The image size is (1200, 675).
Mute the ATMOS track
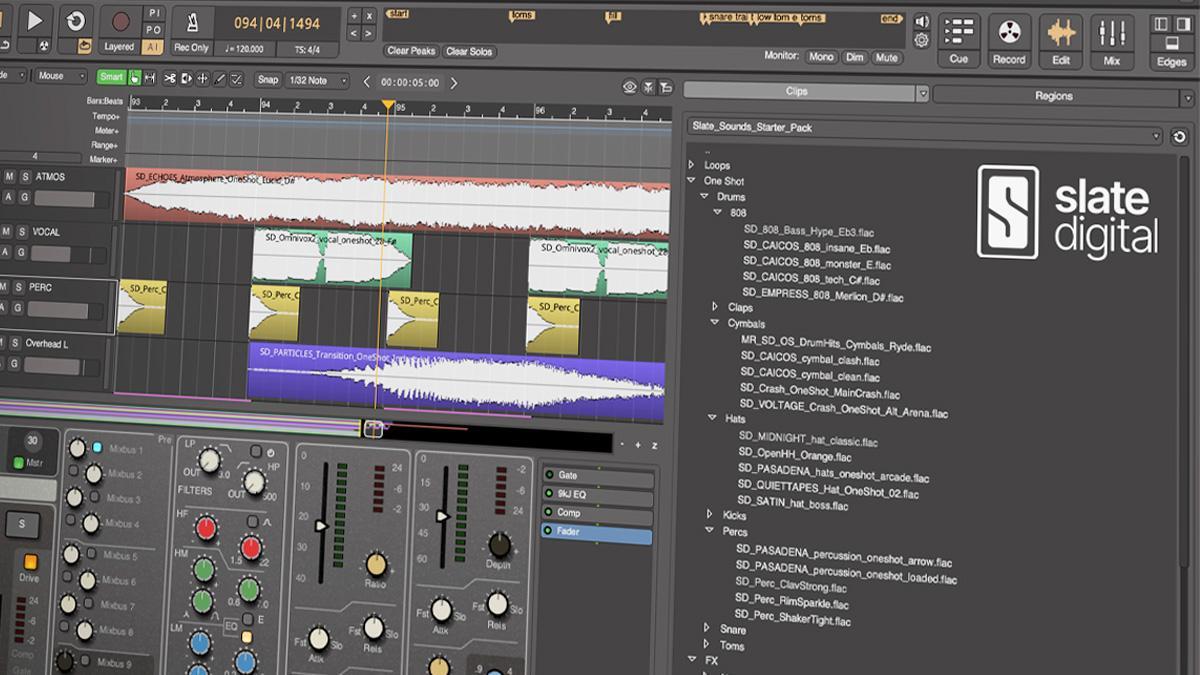coord(9,177)
